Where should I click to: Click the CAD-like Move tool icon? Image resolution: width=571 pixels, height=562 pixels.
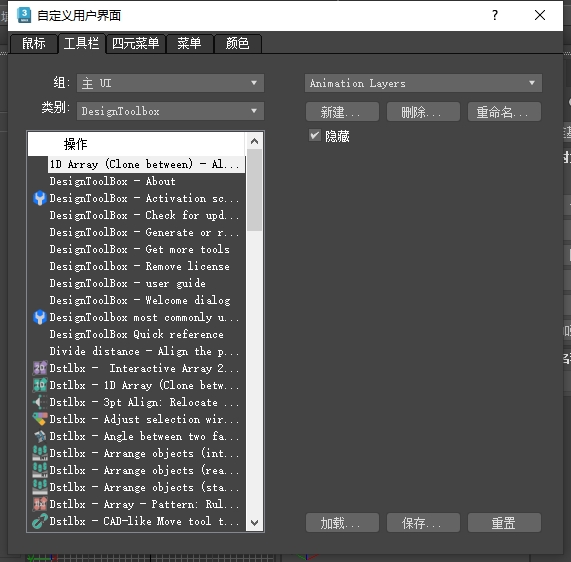[x=40, y=521]
